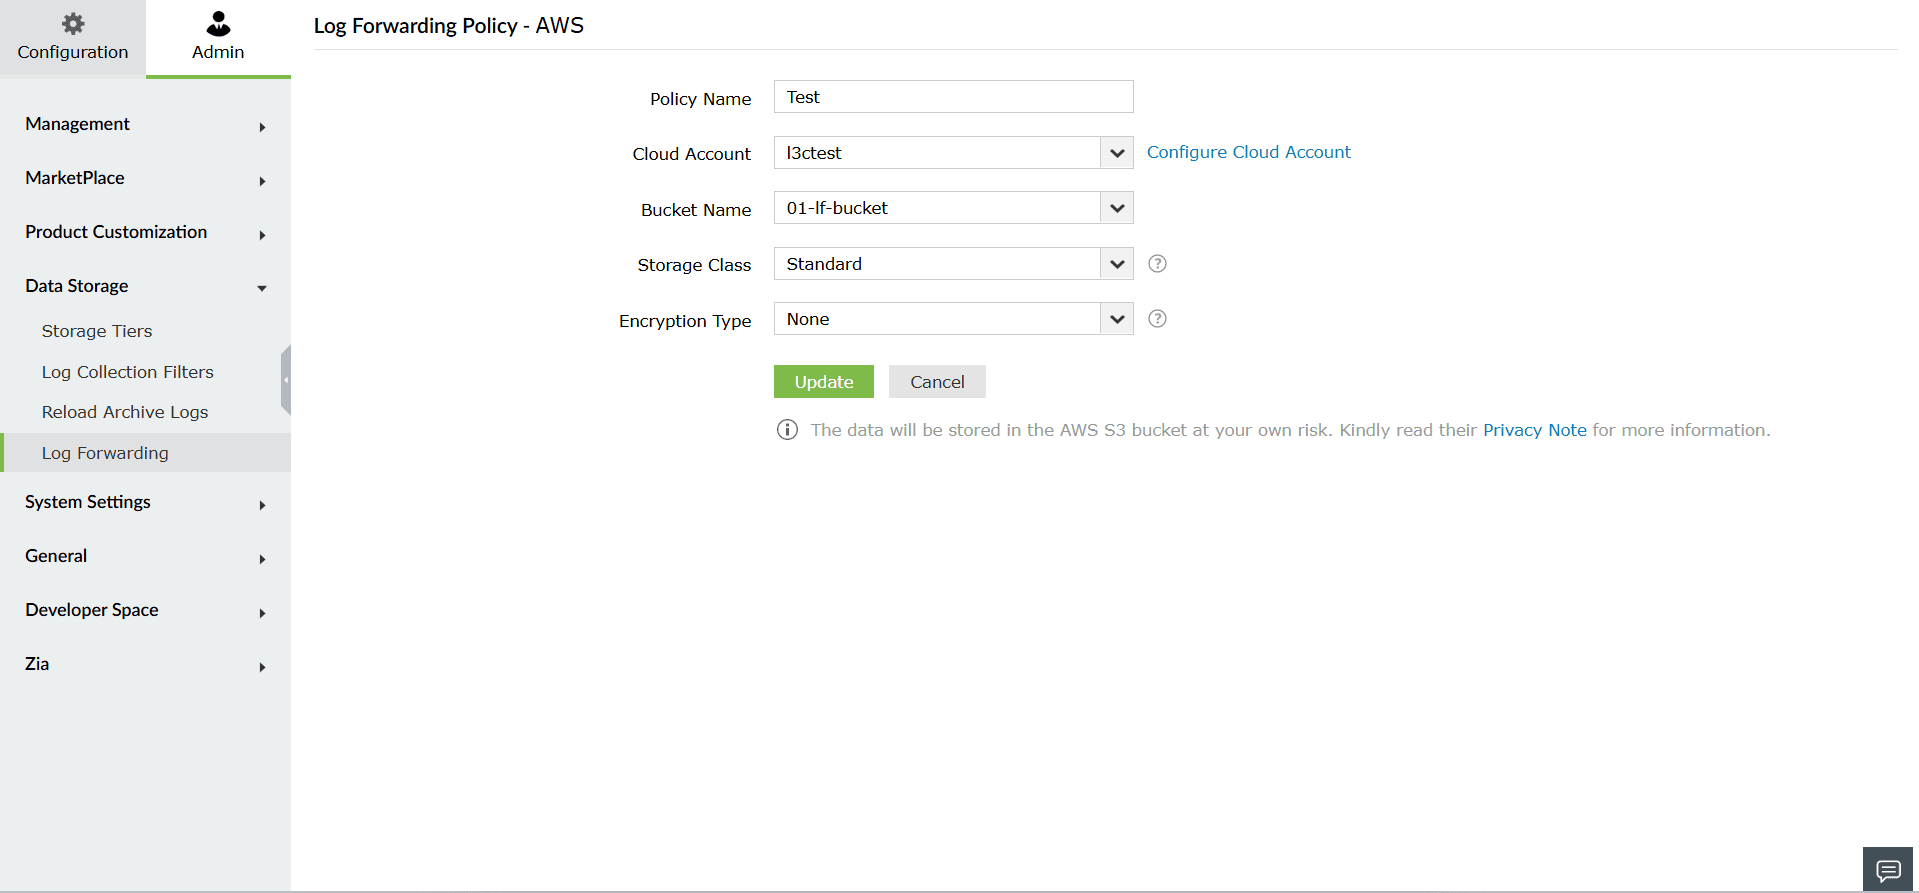Open Log Collection Filters page
1919x893 pixels.
128,372
